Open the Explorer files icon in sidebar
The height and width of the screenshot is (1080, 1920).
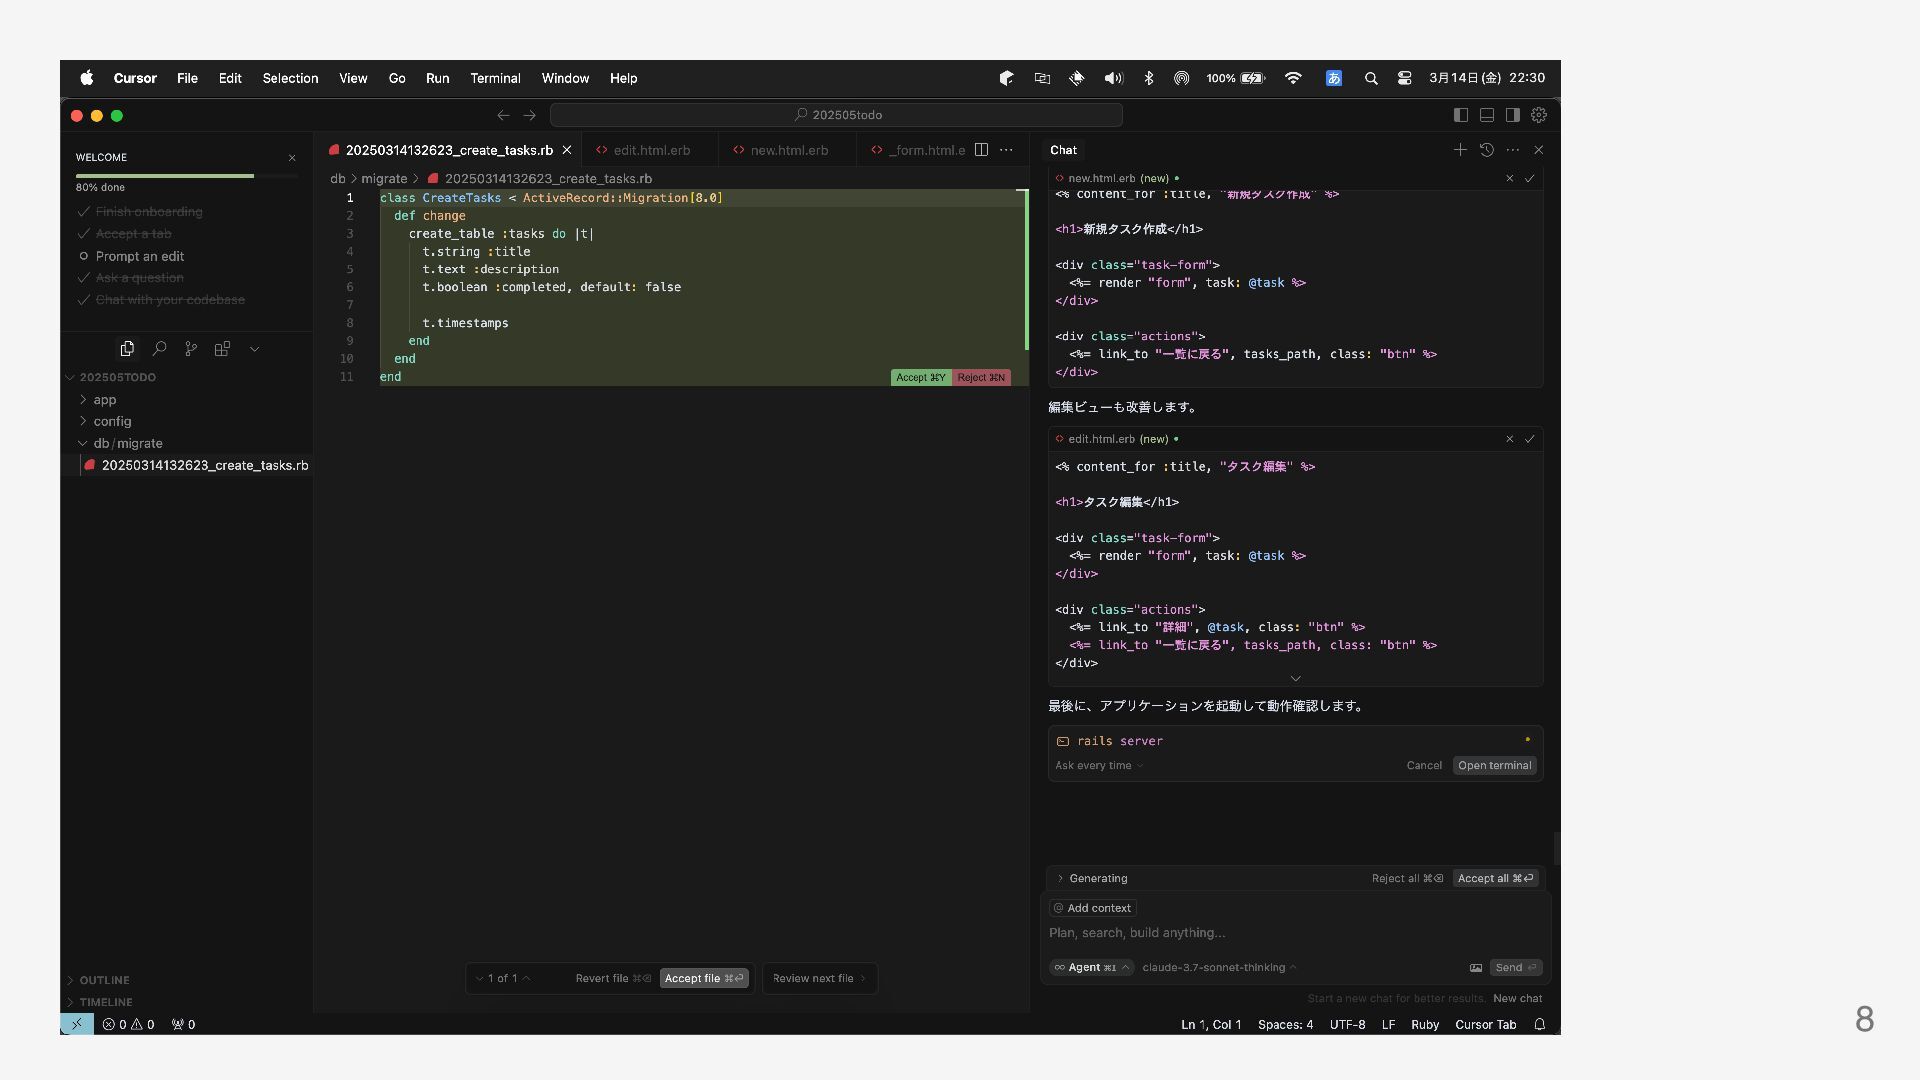127,349
